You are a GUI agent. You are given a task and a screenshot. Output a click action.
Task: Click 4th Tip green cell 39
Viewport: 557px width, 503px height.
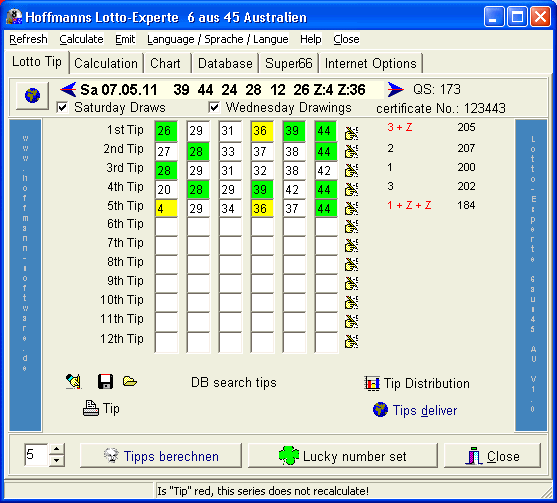click(x=262, y=190)
